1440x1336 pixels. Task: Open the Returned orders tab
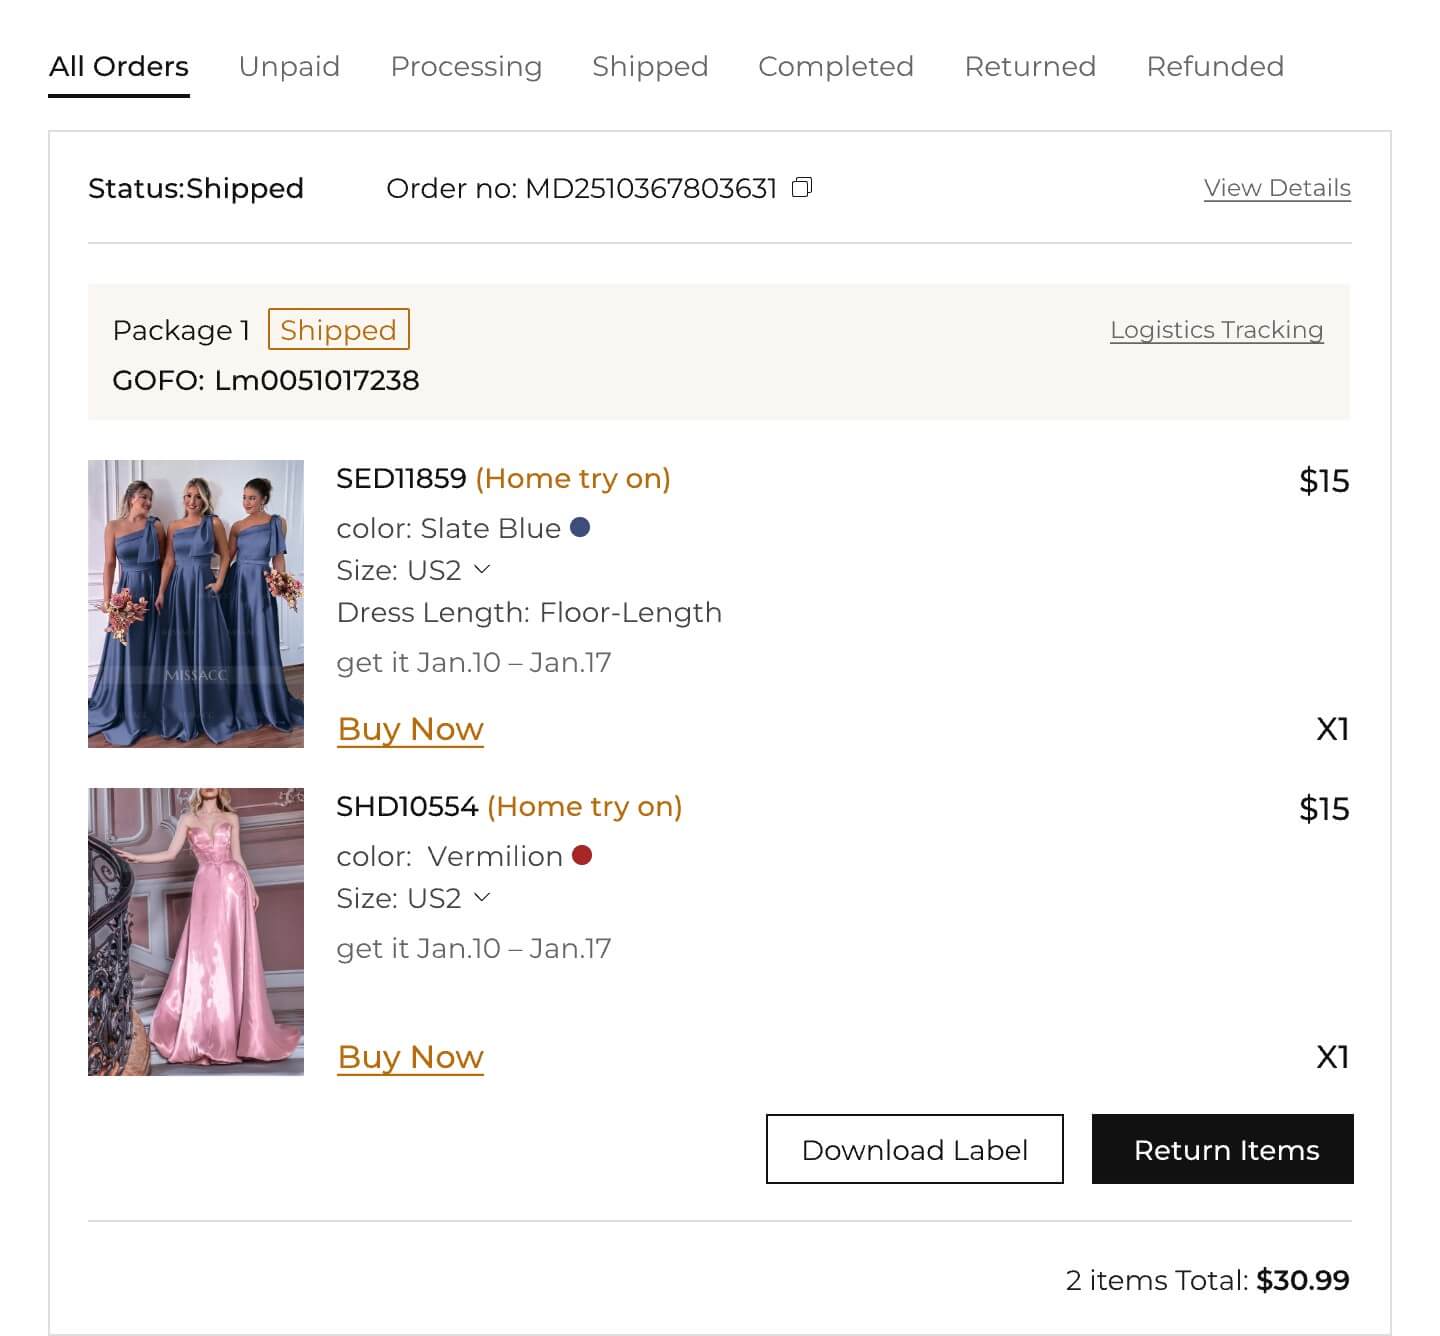pyautogui.click(x=1030, y=66)
